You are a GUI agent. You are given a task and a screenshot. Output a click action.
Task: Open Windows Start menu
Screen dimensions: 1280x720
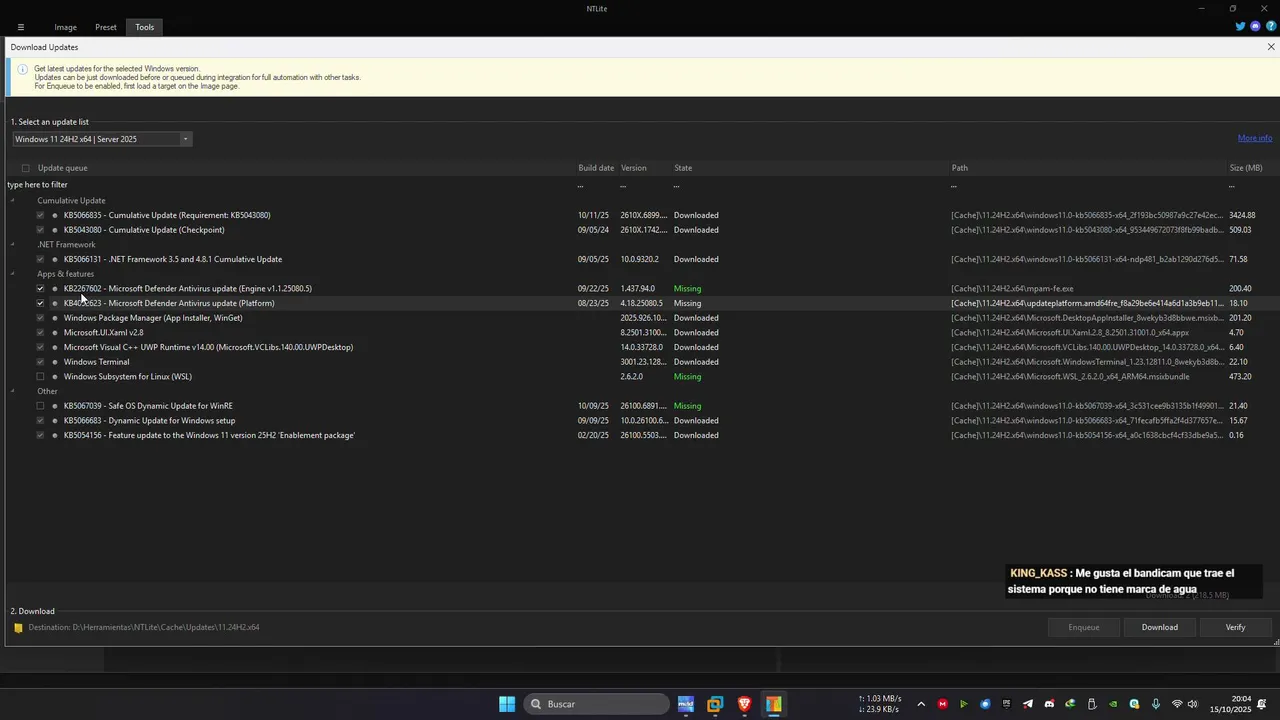507,704
